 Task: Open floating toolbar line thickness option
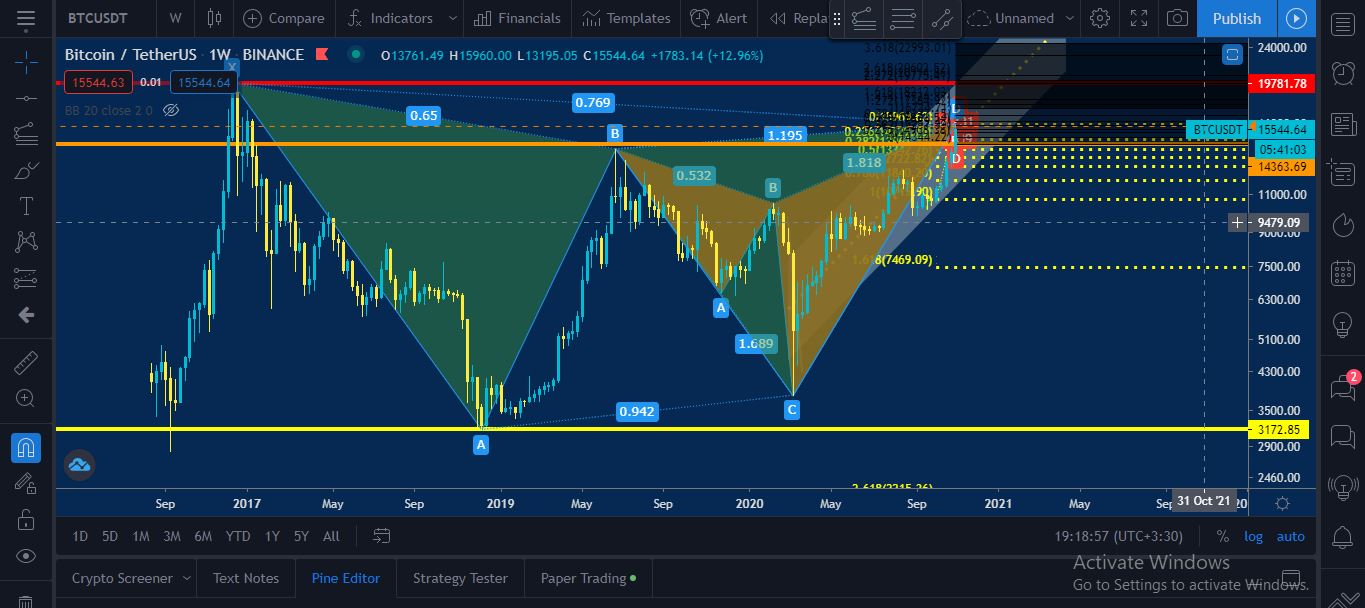pos(903,18)
